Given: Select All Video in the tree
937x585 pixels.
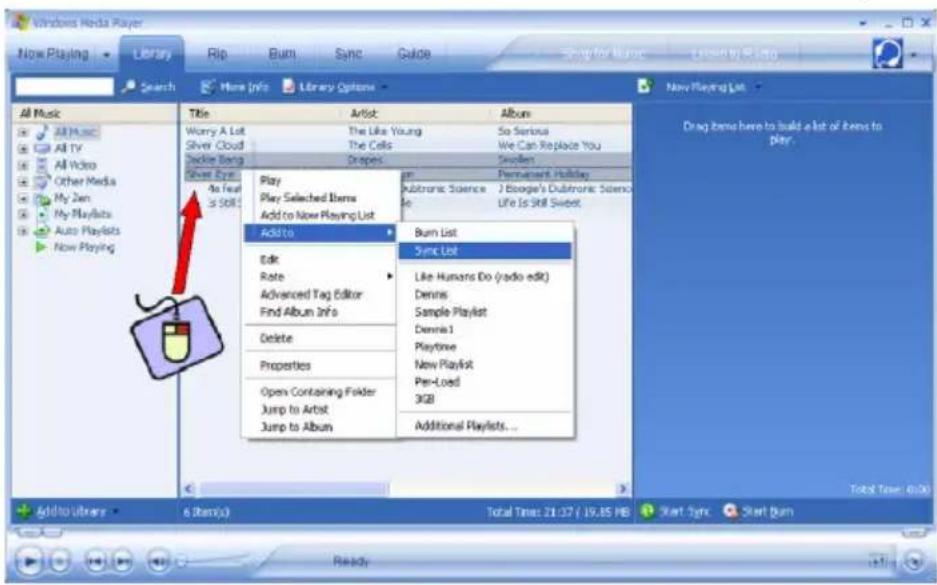Looking at the screenshot, I should click(x=75, y=164).
